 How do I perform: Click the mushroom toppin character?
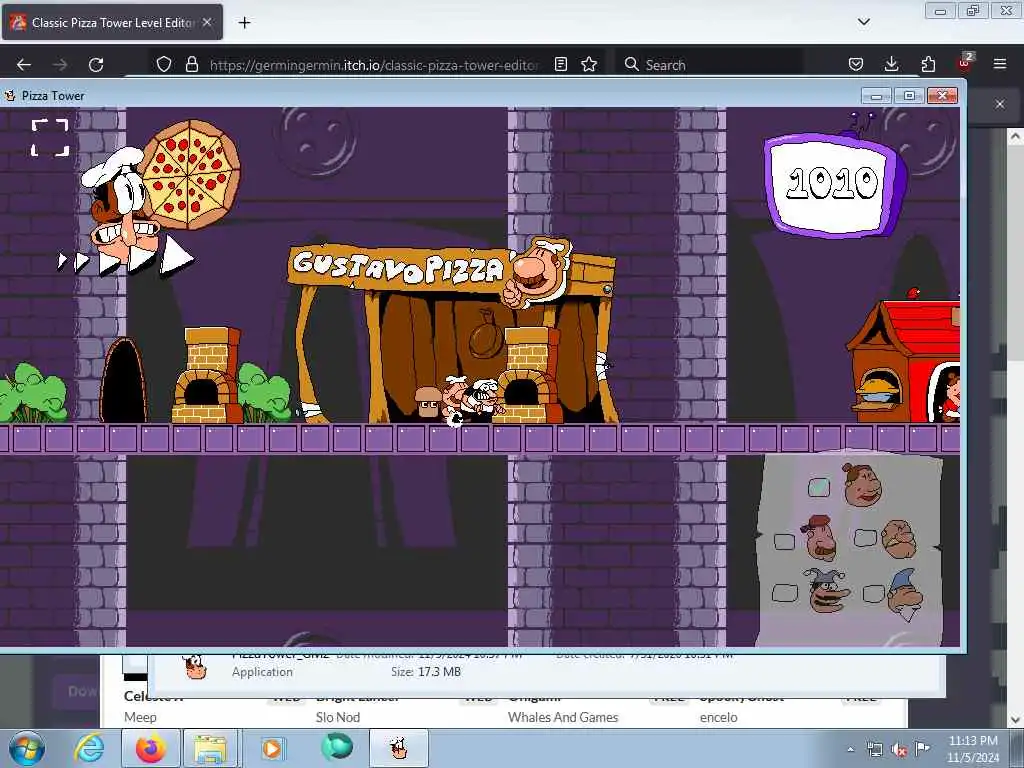[428, 401]
